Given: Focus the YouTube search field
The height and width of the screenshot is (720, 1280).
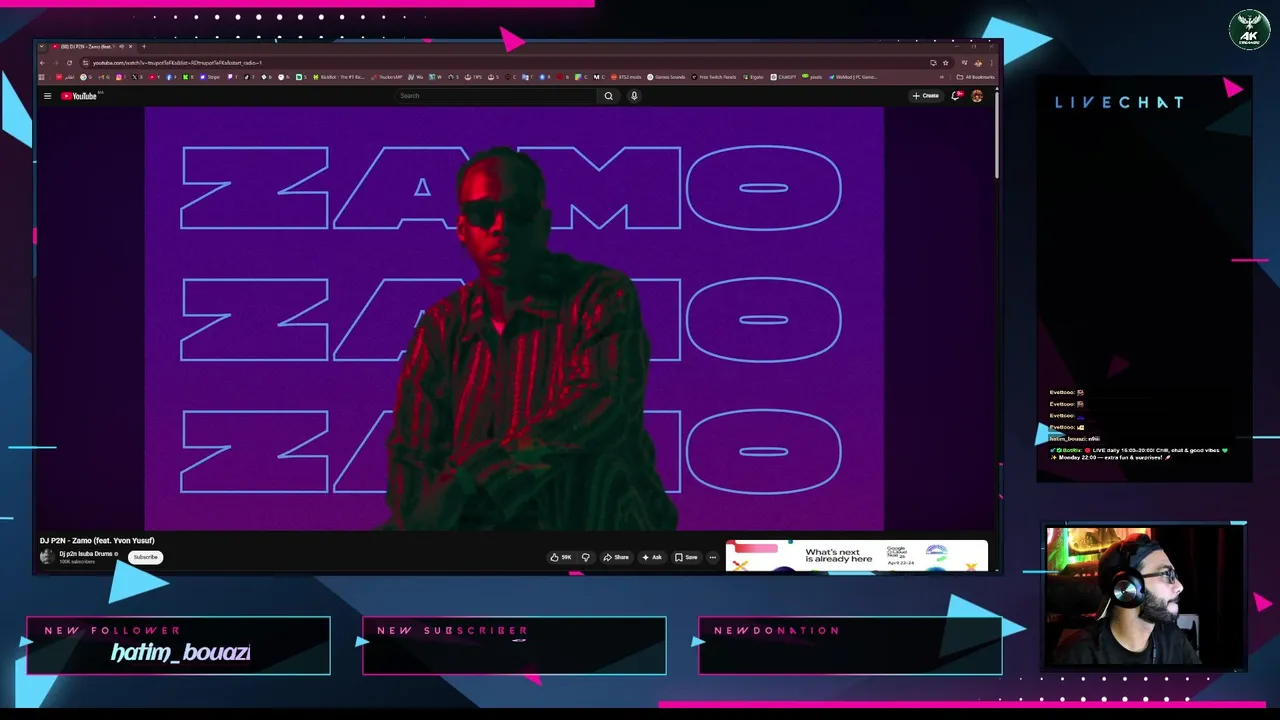Looking at the screenshot, I should 495,96.
